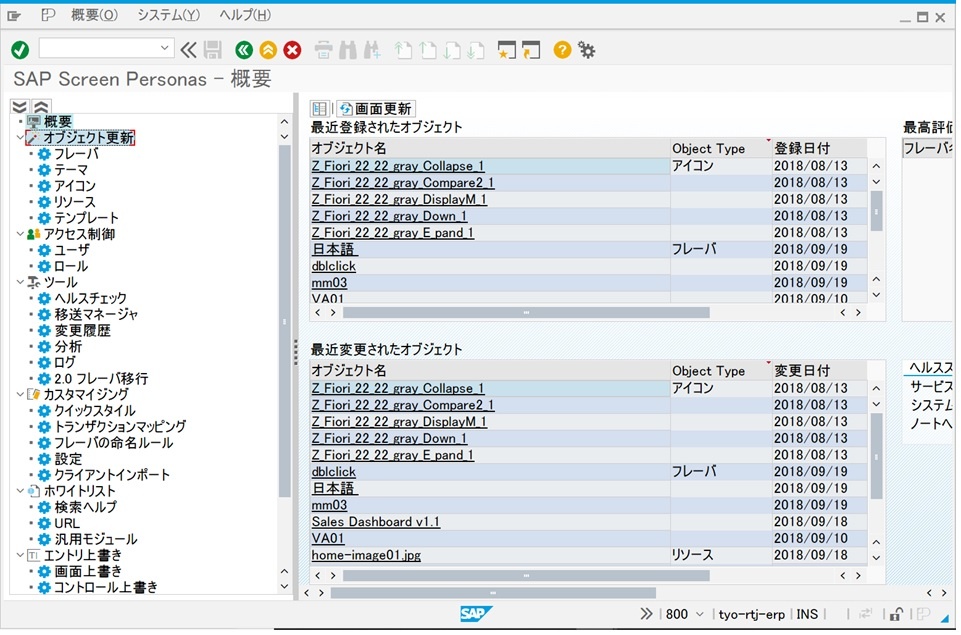Image resolution: width=961 pixels, height=635 pixels.
Task: Collapse the ホワイトリスト tree node
Action: tap(20, 490)
